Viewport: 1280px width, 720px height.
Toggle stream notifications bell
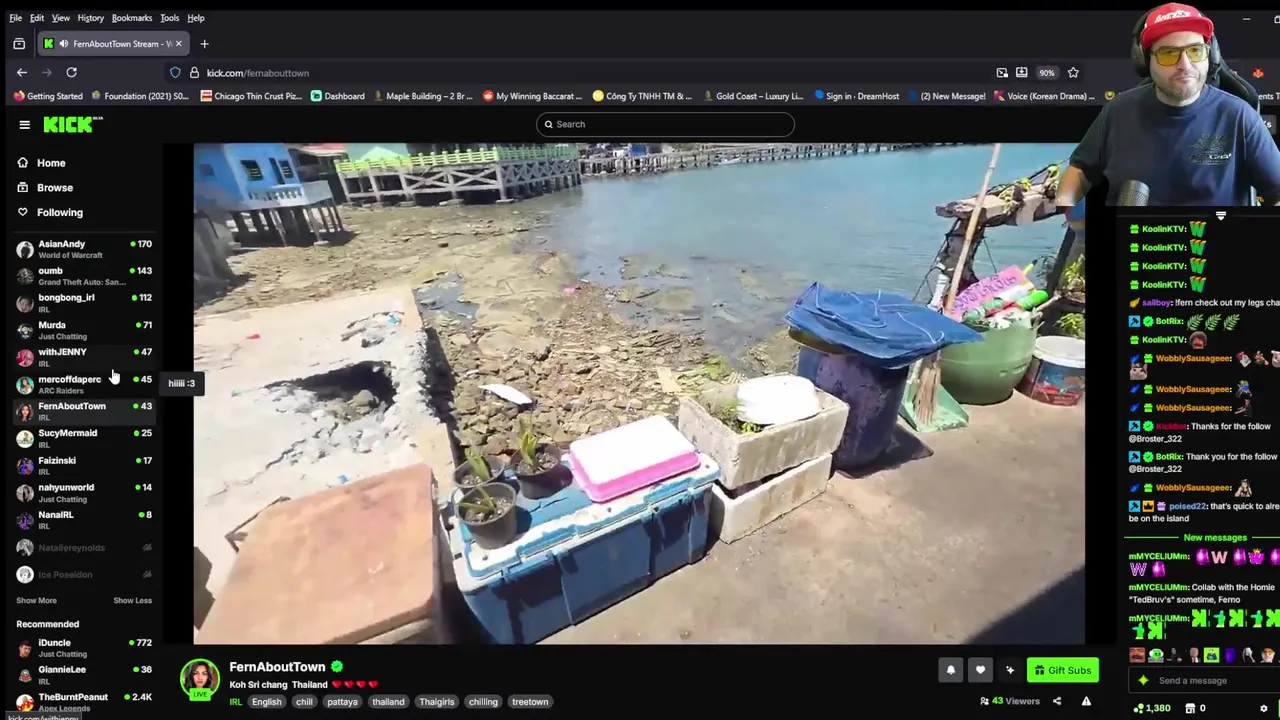951,670
